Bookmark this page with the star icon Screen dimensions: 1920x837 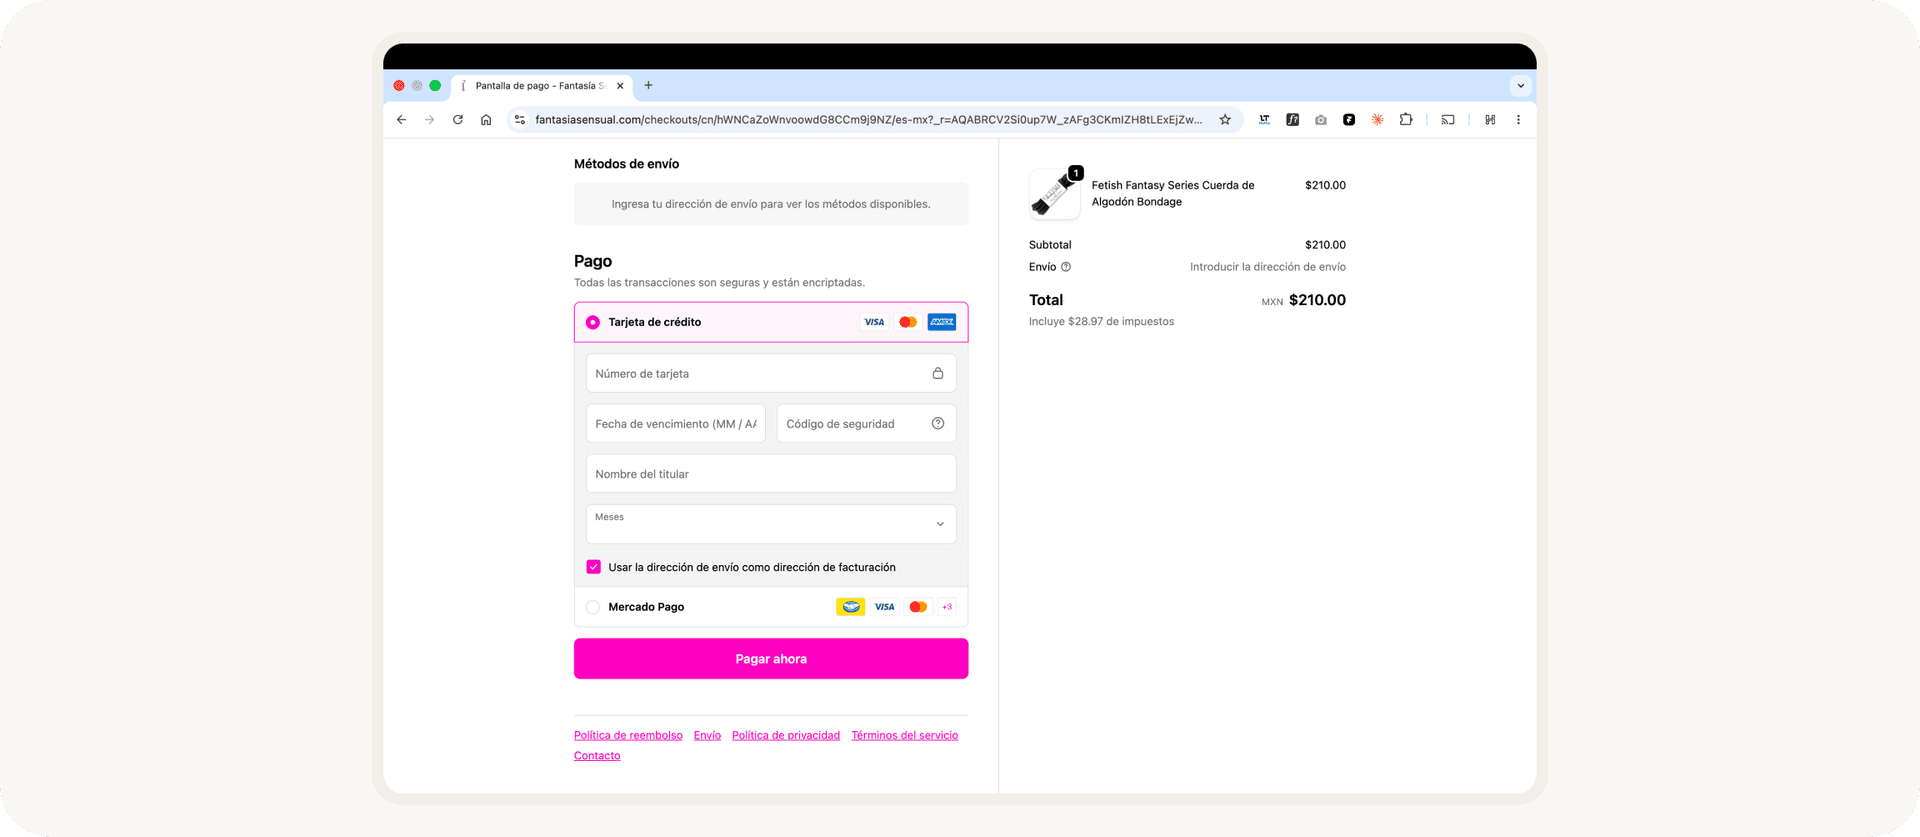tap(1225, 120)
